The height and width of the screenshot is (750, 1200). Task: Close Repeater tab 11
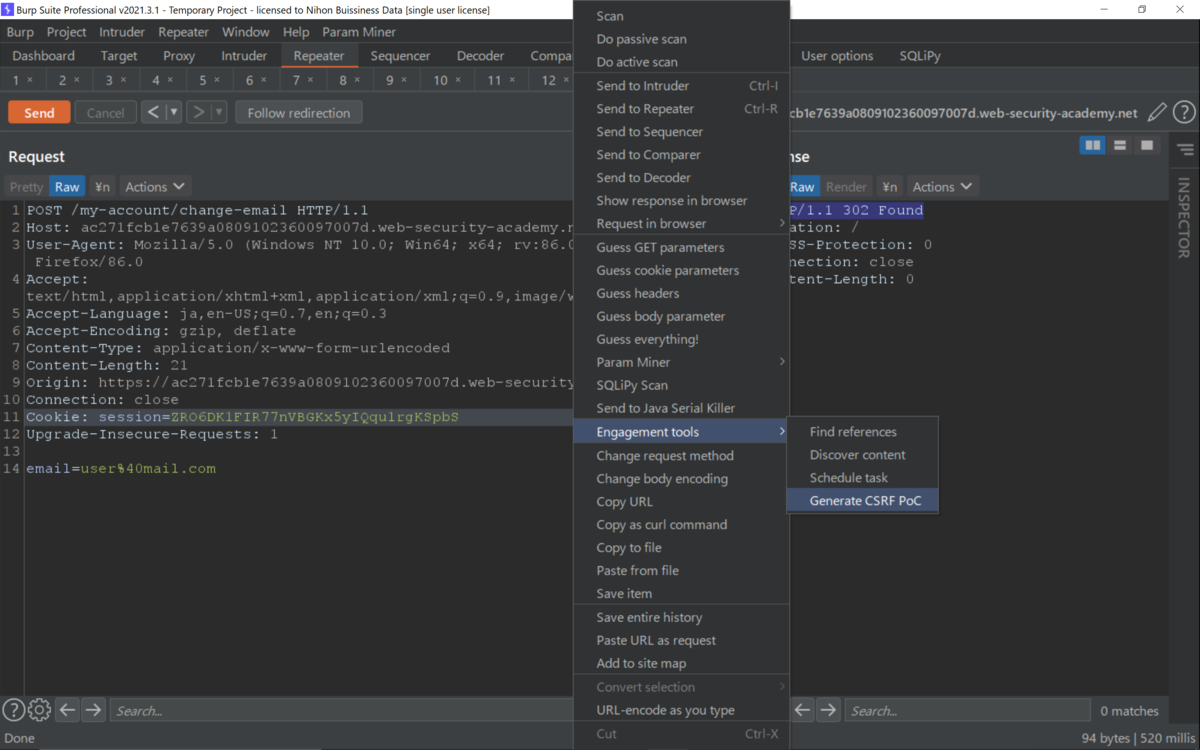coord(511,80)
